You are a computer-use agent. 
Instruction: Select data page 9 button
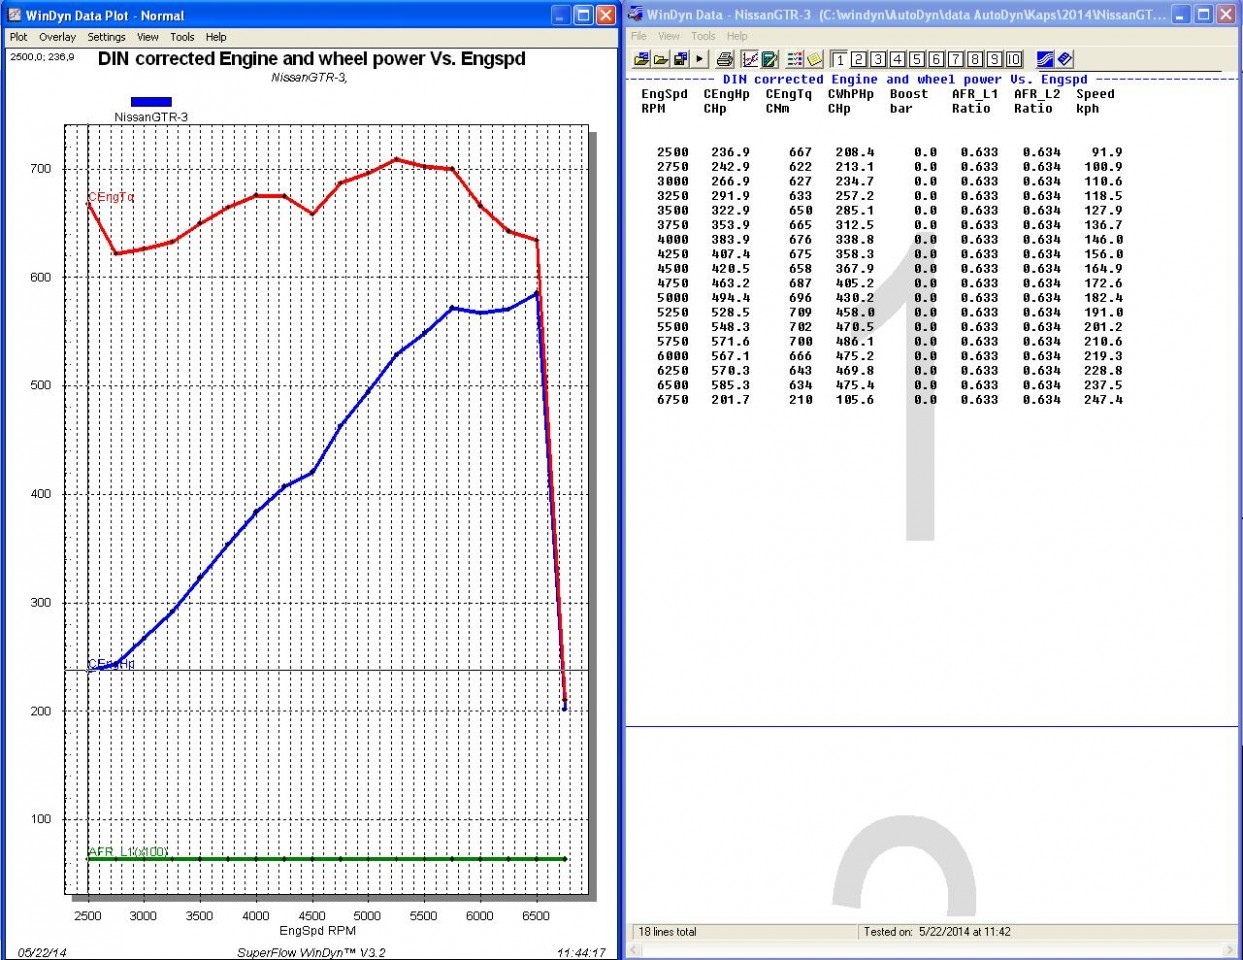pos(994,59)
